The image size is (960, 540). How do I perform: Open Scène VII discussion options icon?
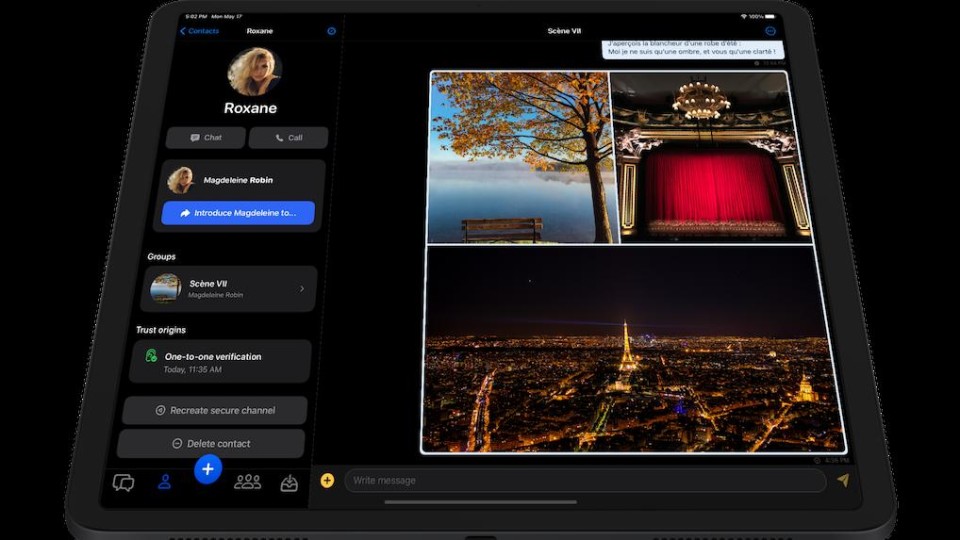point(770,31)
